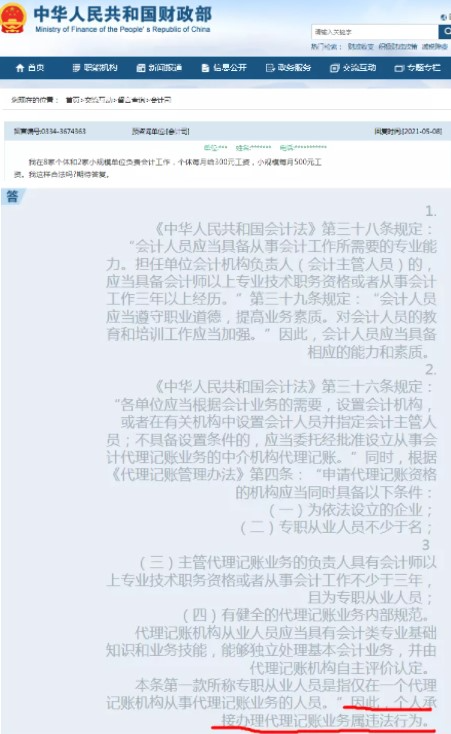Click the home icon beside 首页
This screenshot has width=451, height=734.
[x=20, y=68]
